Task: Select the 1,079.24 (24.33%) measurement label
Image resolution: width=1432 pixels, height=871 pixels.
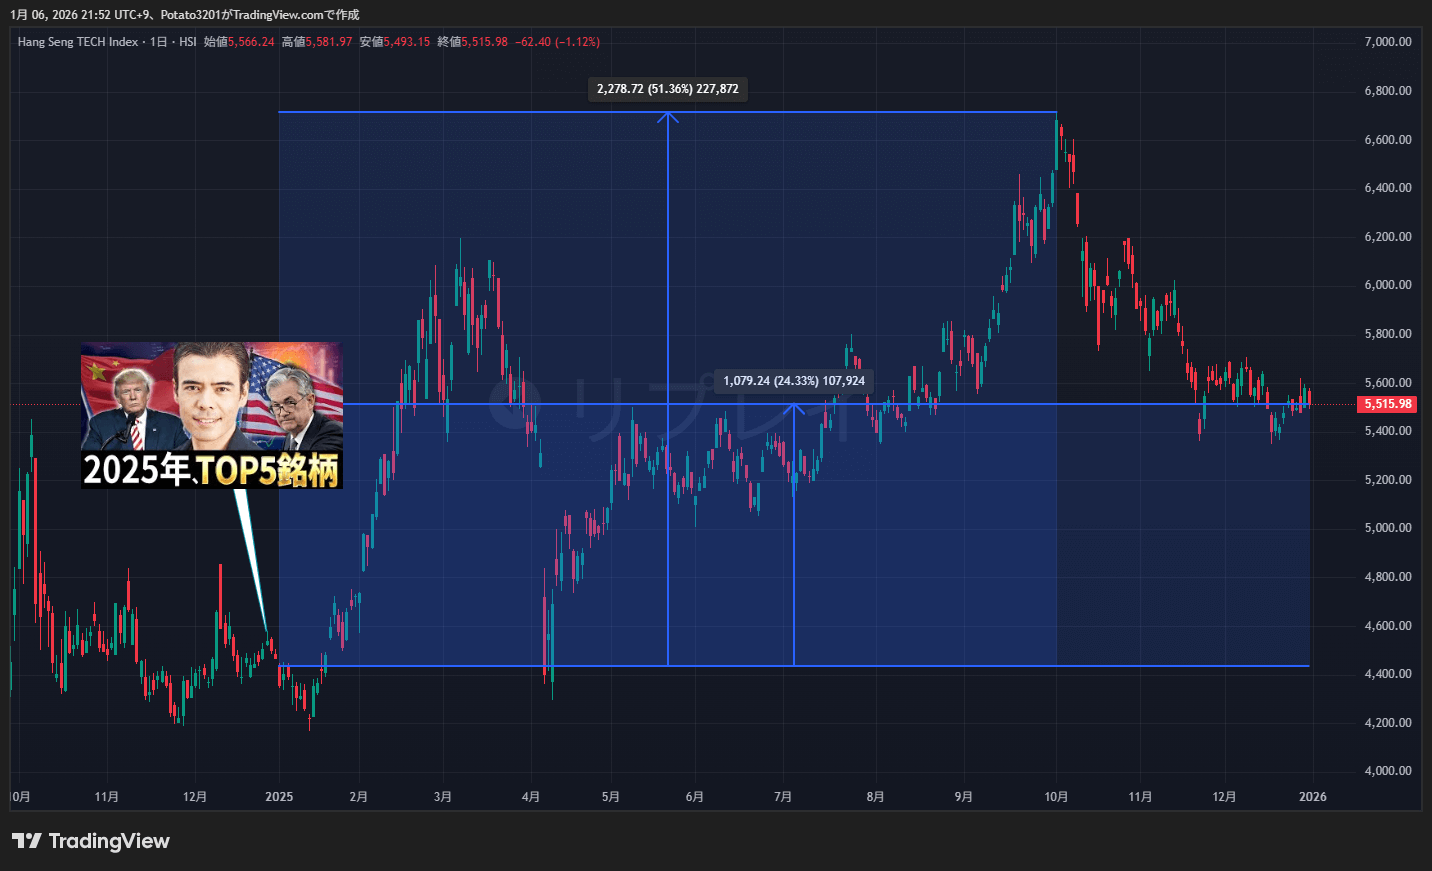Action: 794,381
